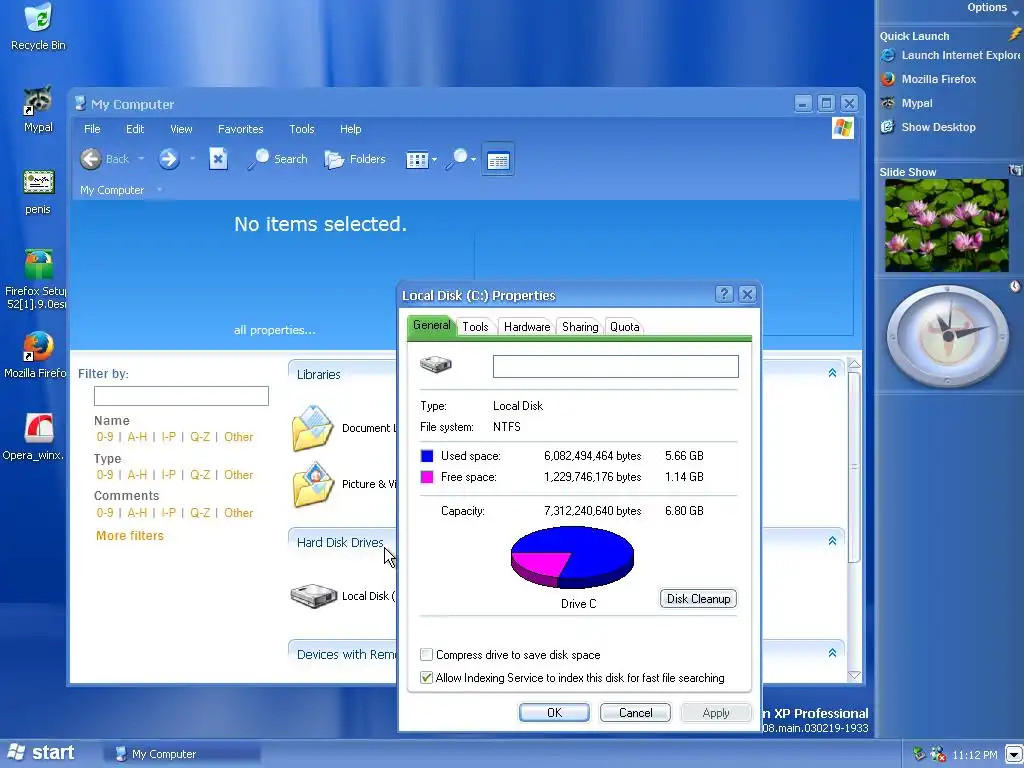This screenshot has height=768, width=1024.
Task: Open the Back button history dropdown arrow
Action: click(141, 159)
